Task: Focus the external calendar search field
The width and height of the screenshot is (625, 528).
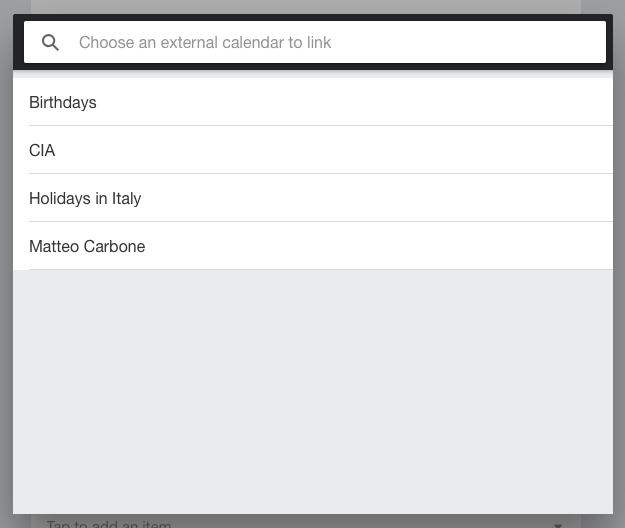Action: click(x=330, y=43)
